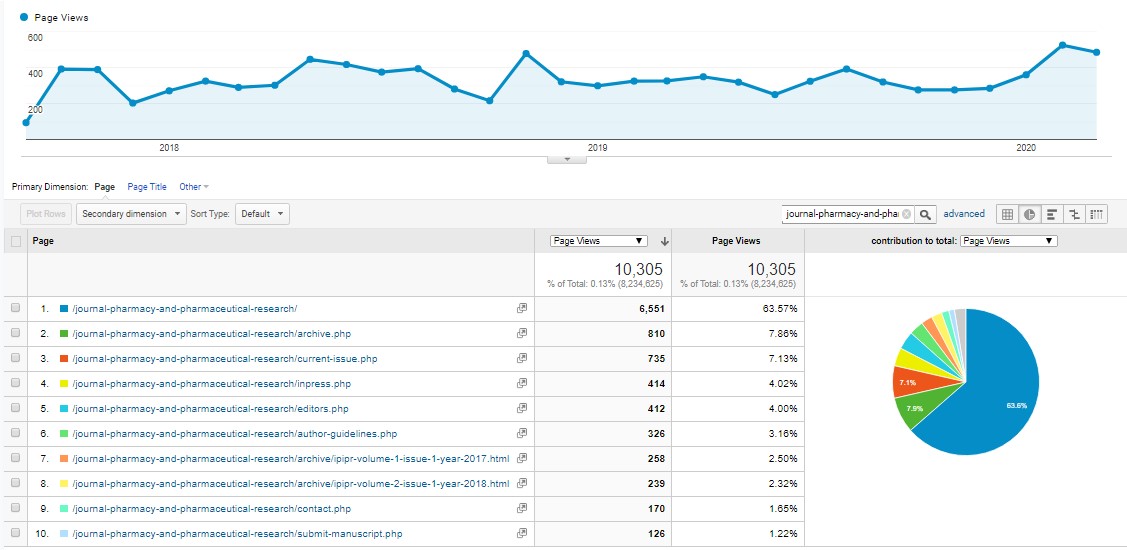Screen dimensions: 1127x550
Task: Select all rows with header checkbox
Action: pos(15,241)
